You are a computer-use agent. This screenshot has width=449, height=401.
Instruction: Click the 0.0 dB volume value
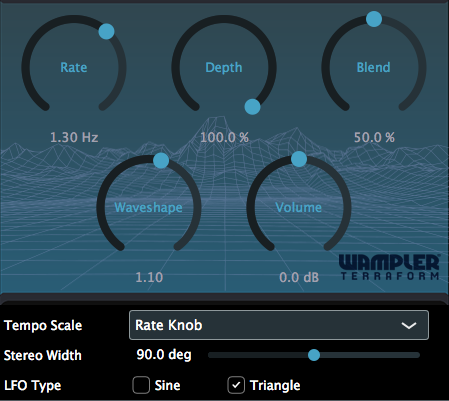(x=299, y=277)
